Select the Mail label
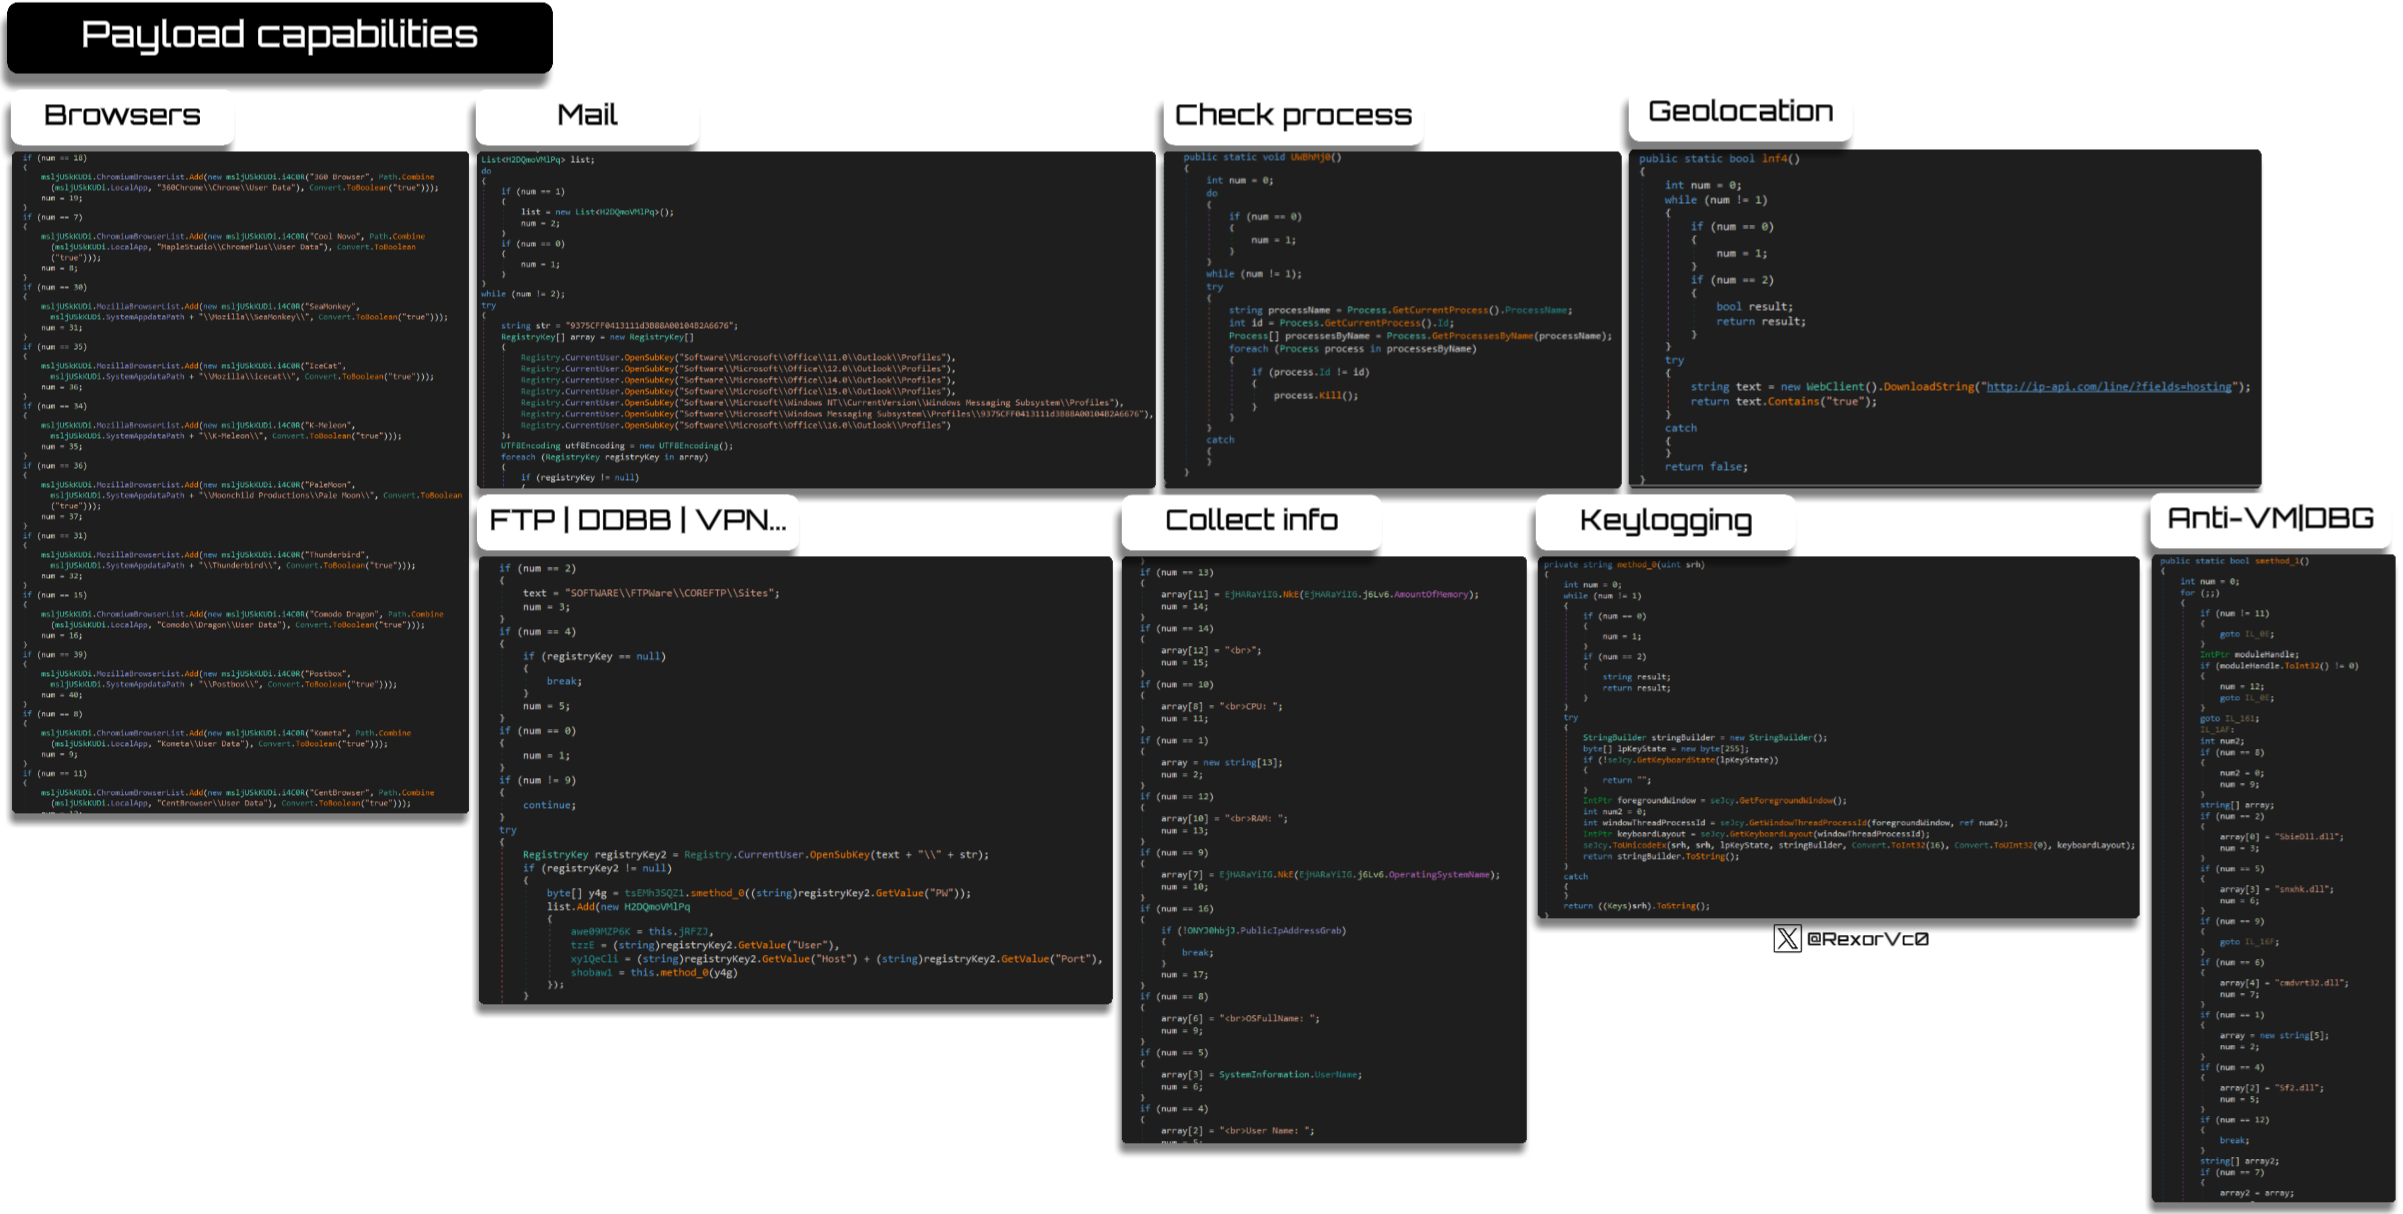 [587, 116]
